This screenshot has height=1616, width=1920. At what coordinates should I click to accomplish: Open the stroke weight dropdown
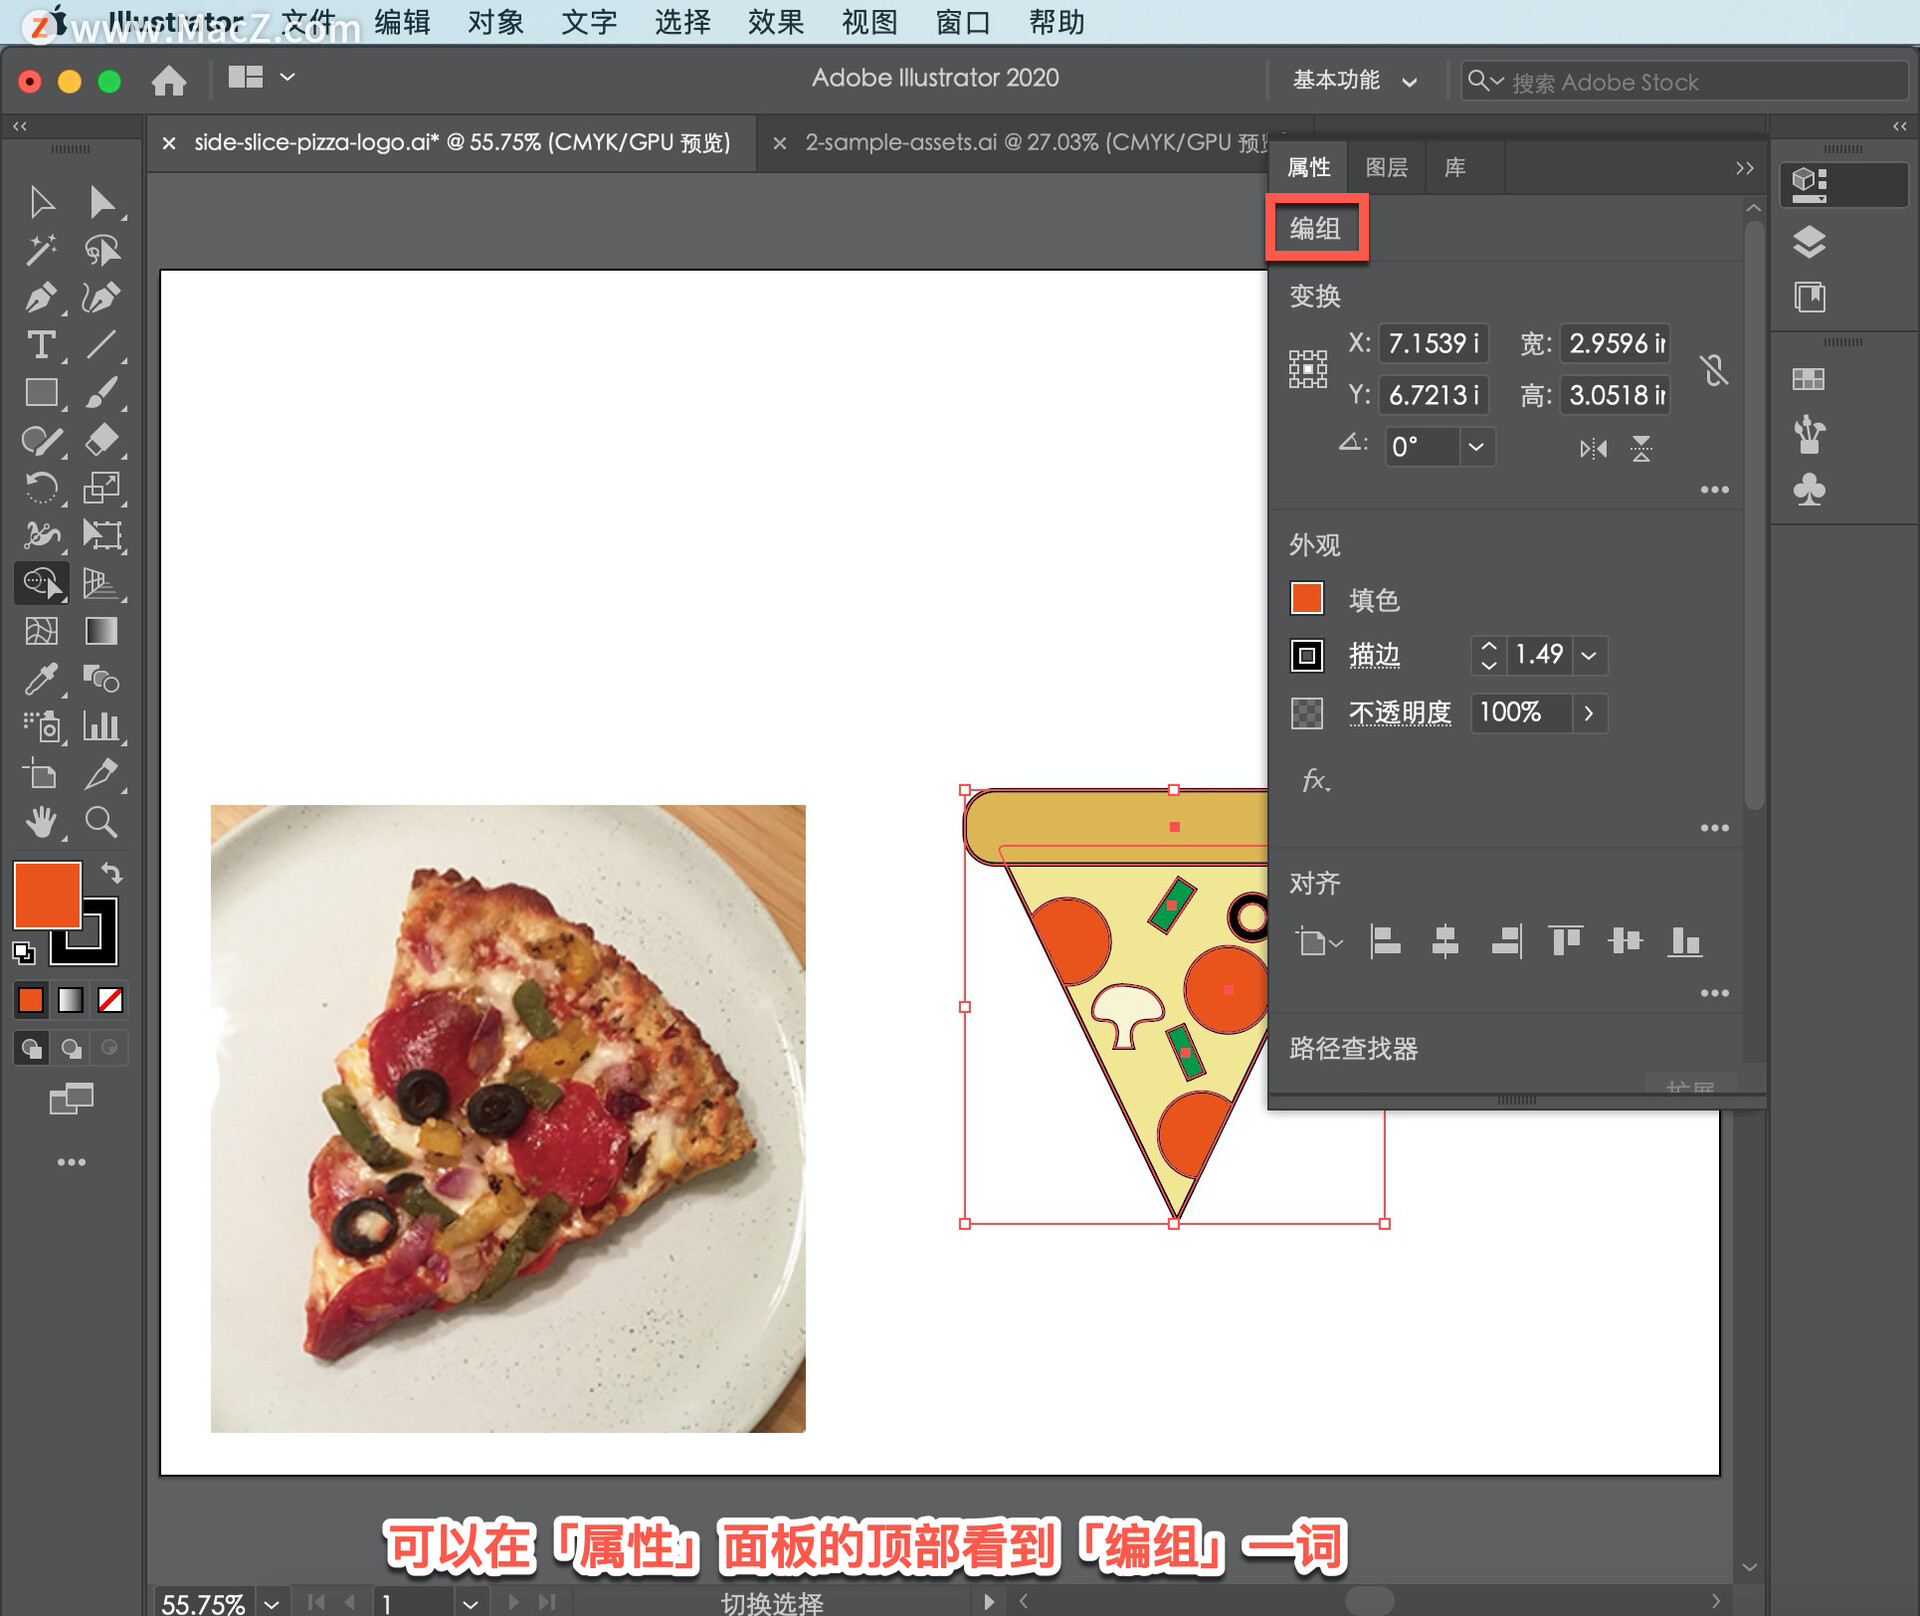1589,655
